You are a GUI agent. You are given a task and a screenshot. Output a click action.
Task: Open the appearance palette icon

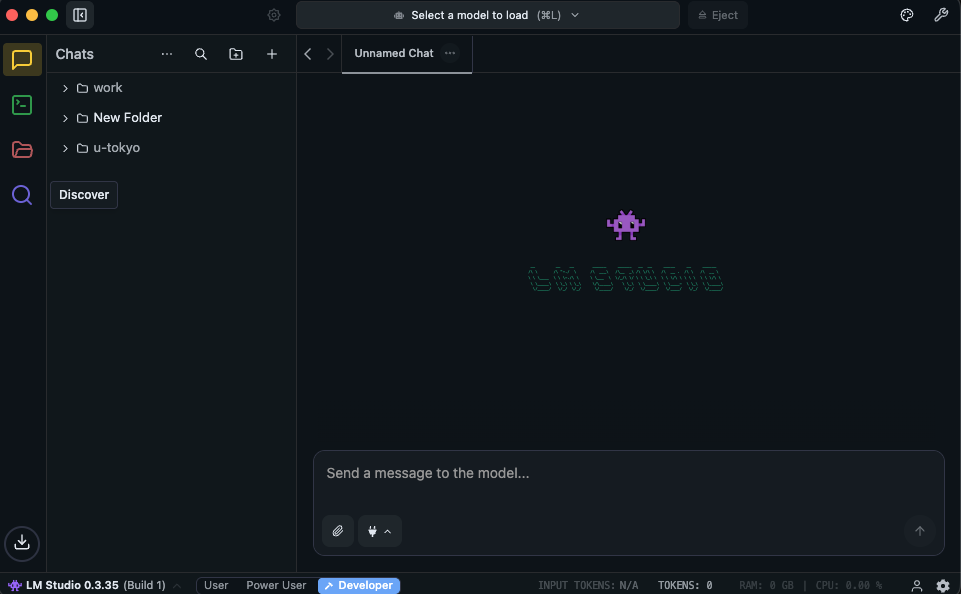point(906,15)
